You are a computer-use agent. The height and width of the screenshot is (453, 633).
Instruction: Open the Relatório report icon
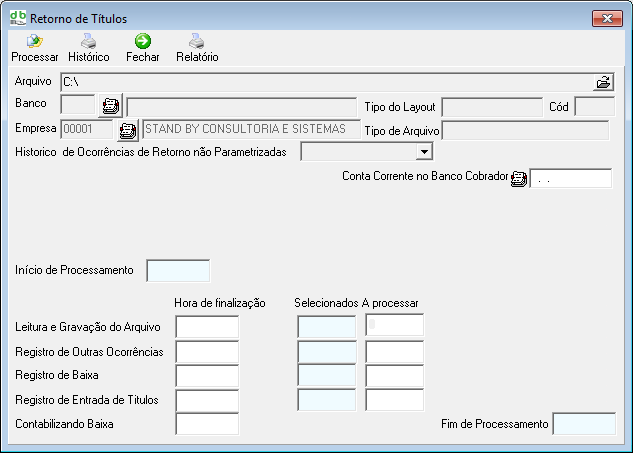(197, 42)
